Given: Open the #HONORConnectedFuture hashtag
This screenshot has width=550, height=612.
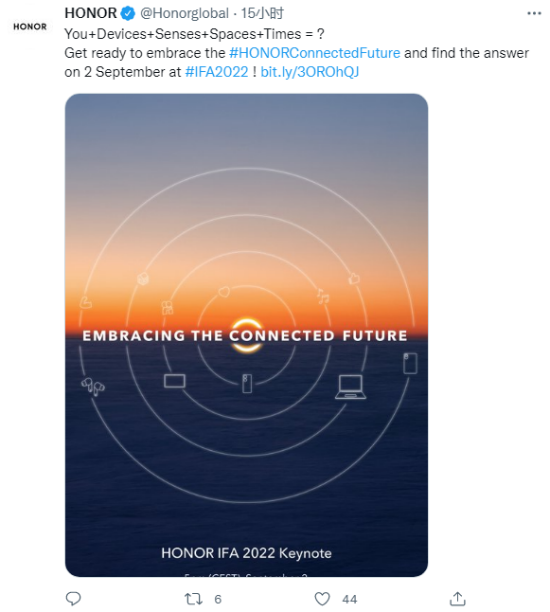Looking at the screenshot, I should coord(315,53).
